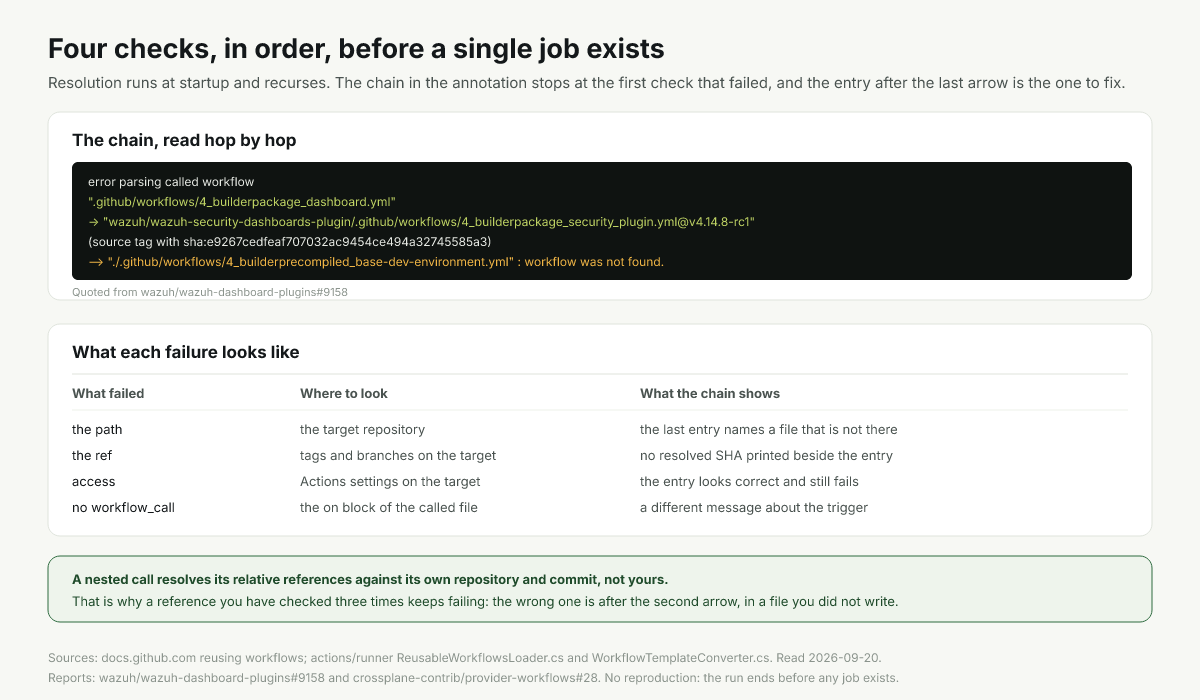Click 'a different message about the trigger'
1200x700 pixels.
[754, 507]
